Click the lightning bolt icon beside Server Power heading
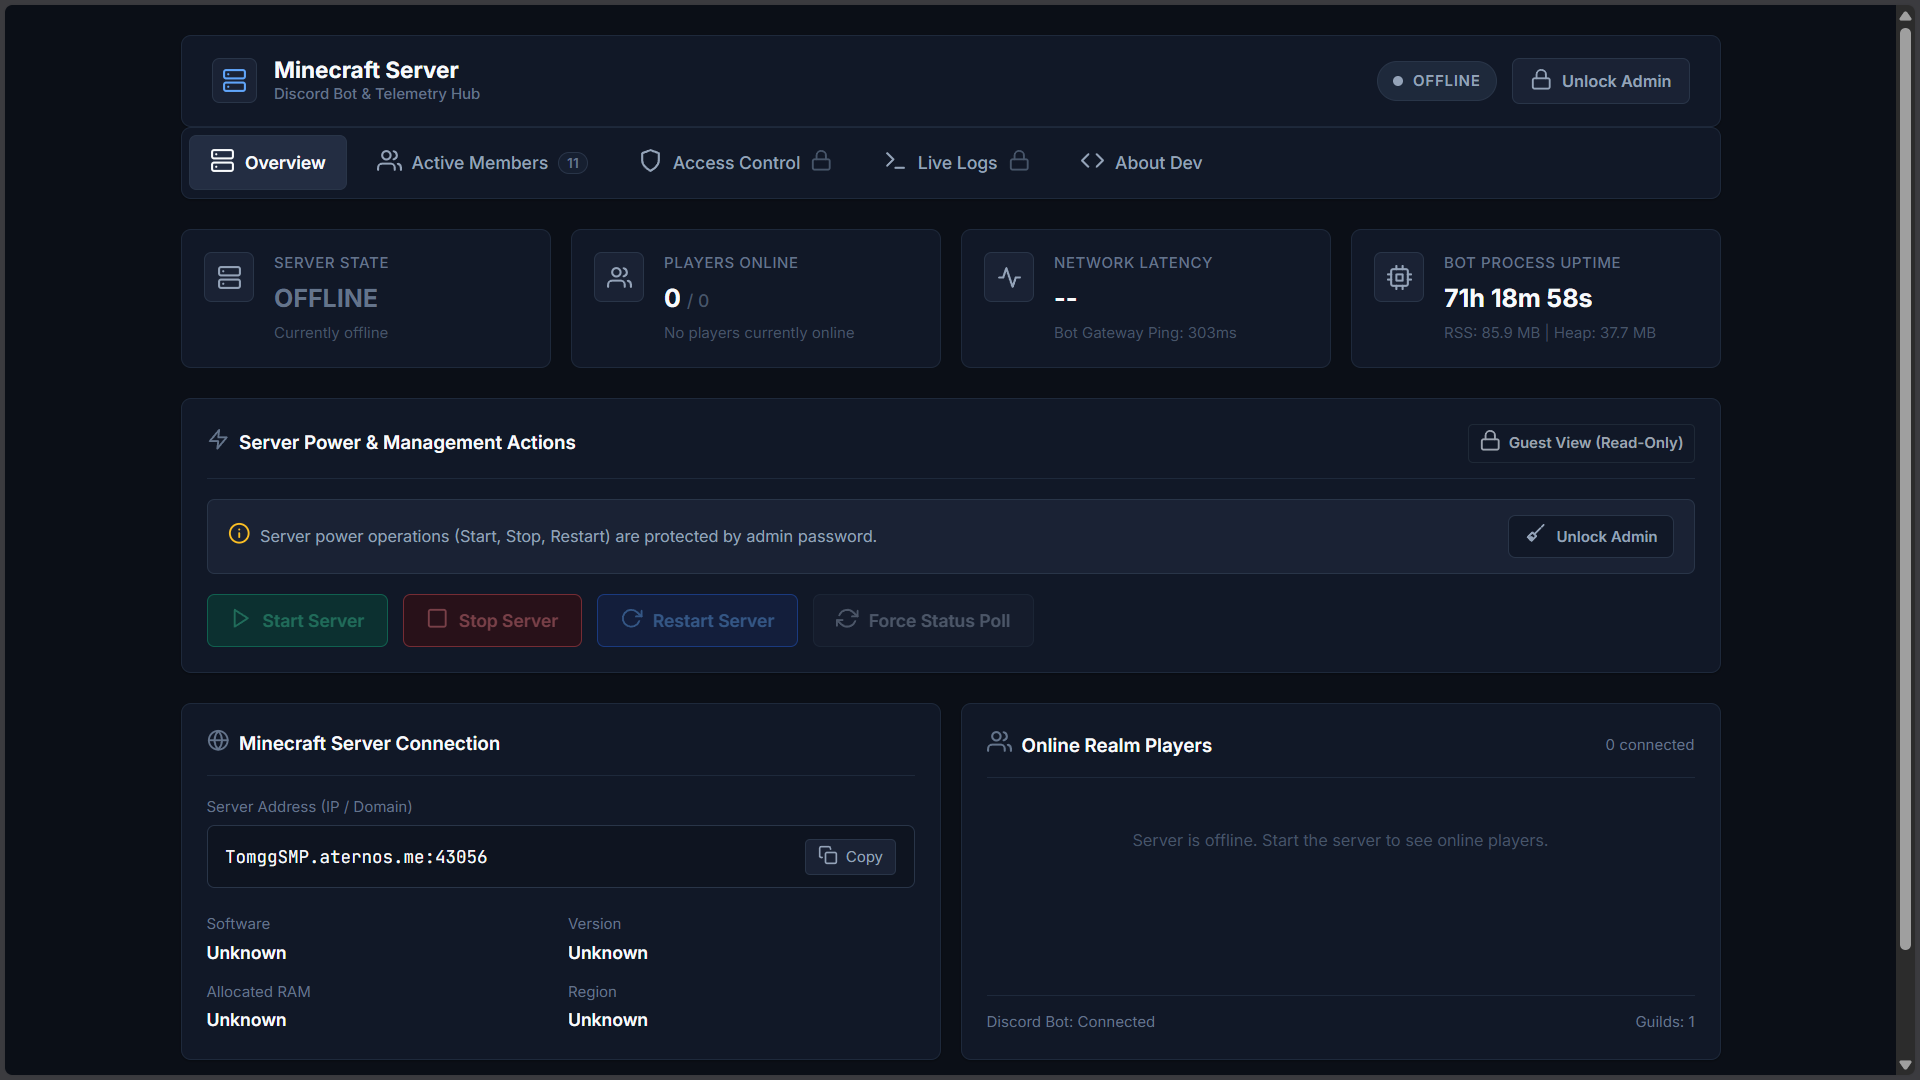Image resolution: width=1920 pixels, height=1080 pixels. pos(218,440)
